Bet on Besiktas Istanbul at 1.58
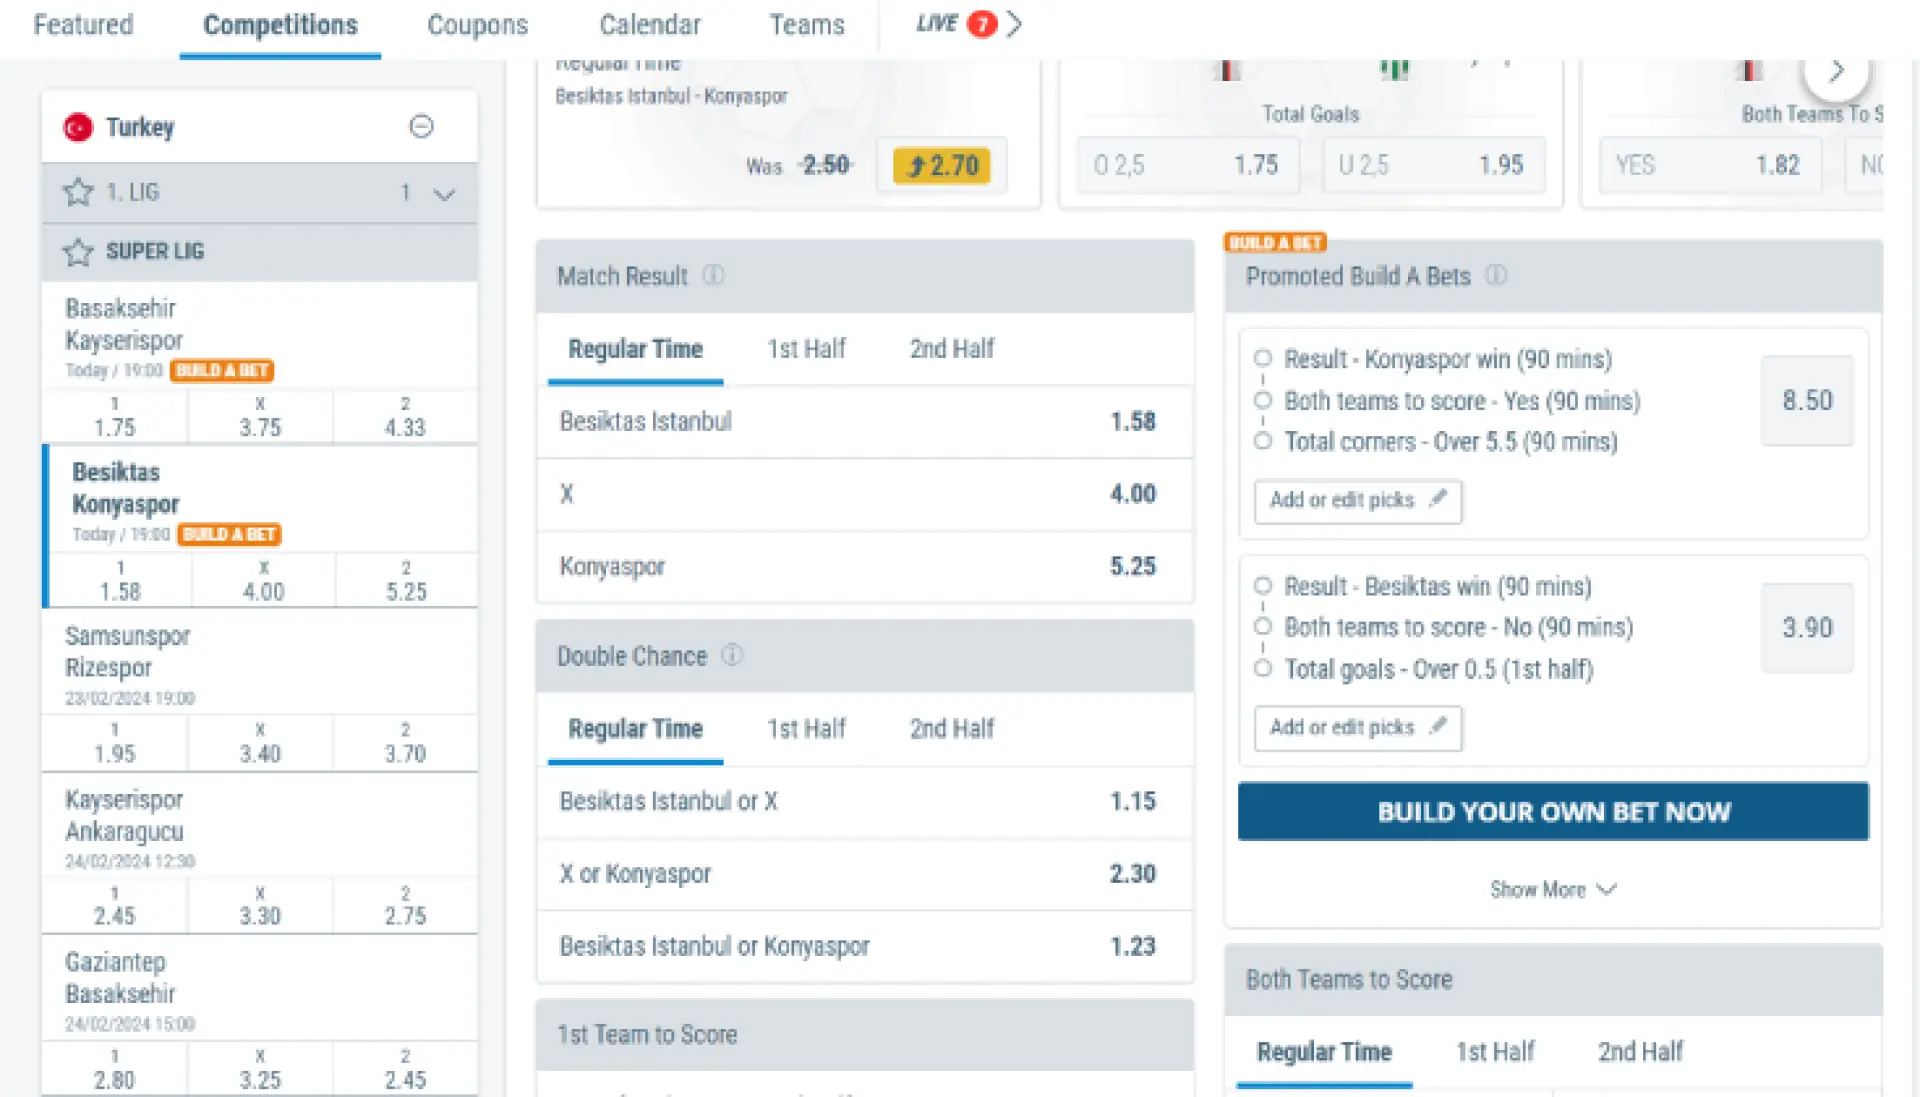This screenshot has width=1920, height=1097. point(865,422)
